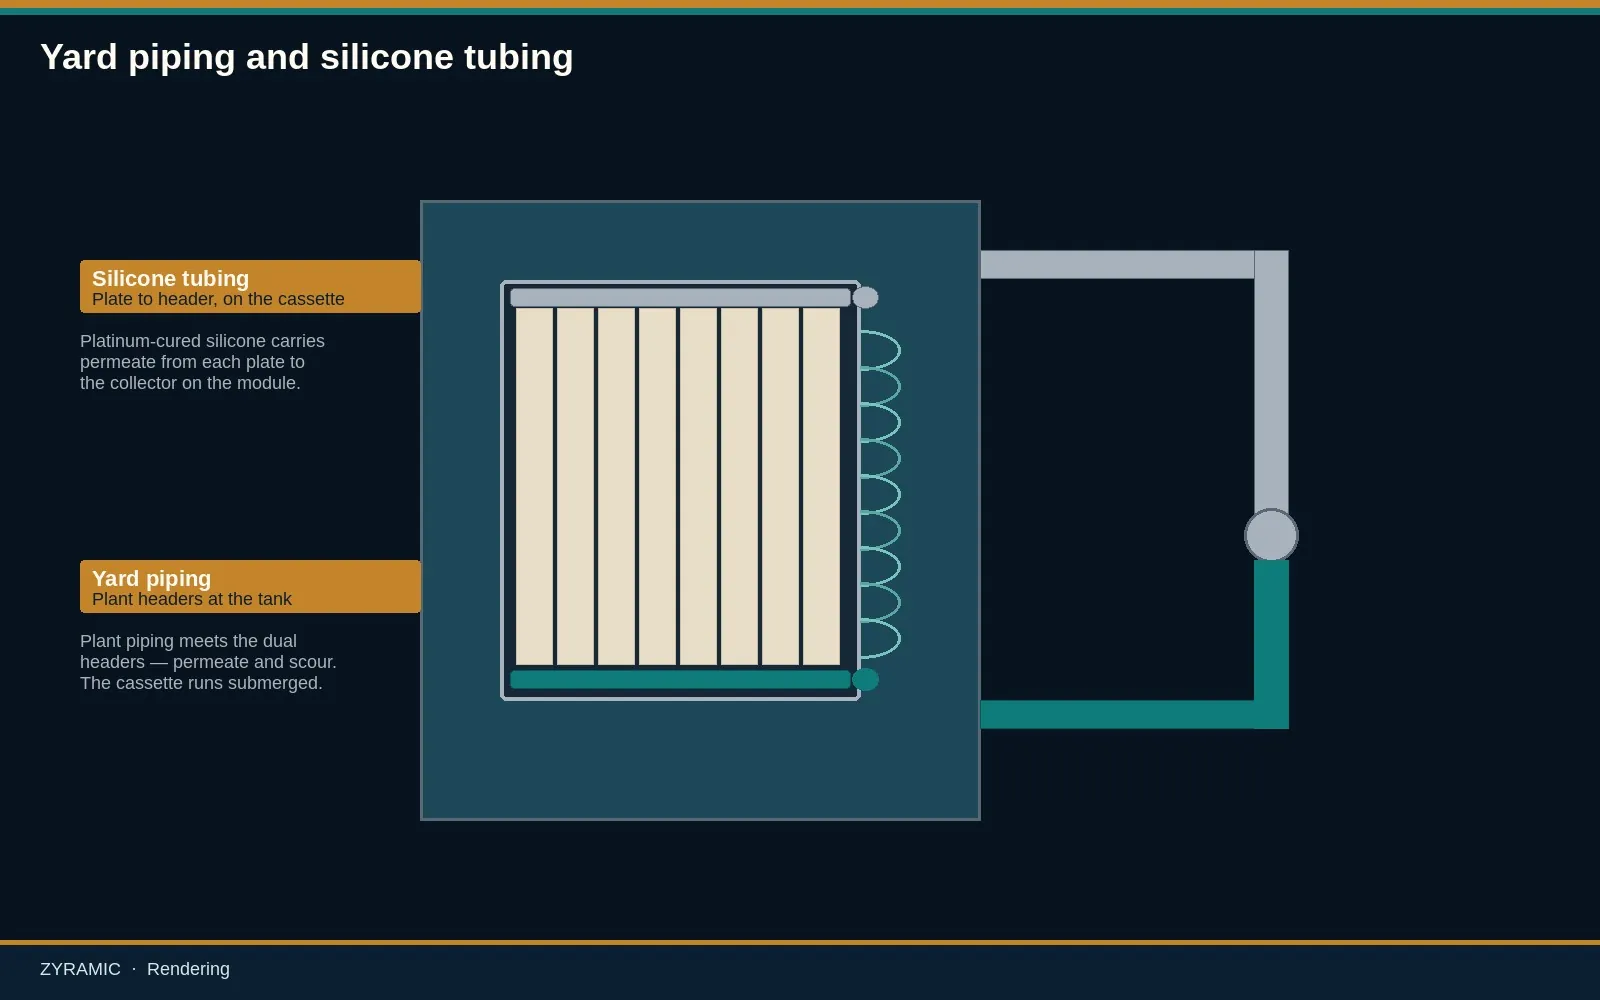Click the 'Plant piping meets the dual' description text

click(x=208, y=662)
